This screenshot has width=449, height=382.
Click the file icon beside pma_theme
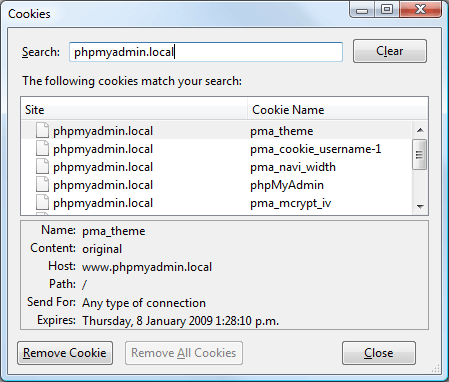point(42,130)
